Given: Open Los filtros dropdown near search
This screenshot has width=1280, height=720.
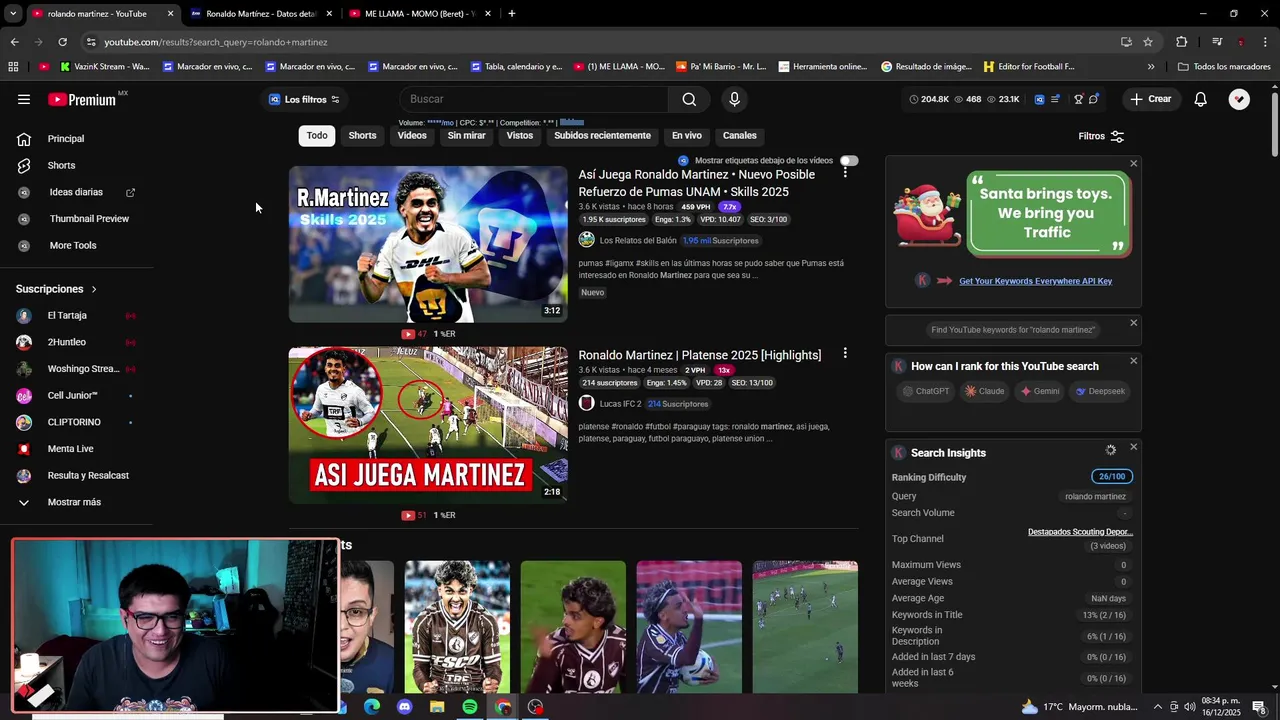Looking at the screenshot, I should 304,99.
